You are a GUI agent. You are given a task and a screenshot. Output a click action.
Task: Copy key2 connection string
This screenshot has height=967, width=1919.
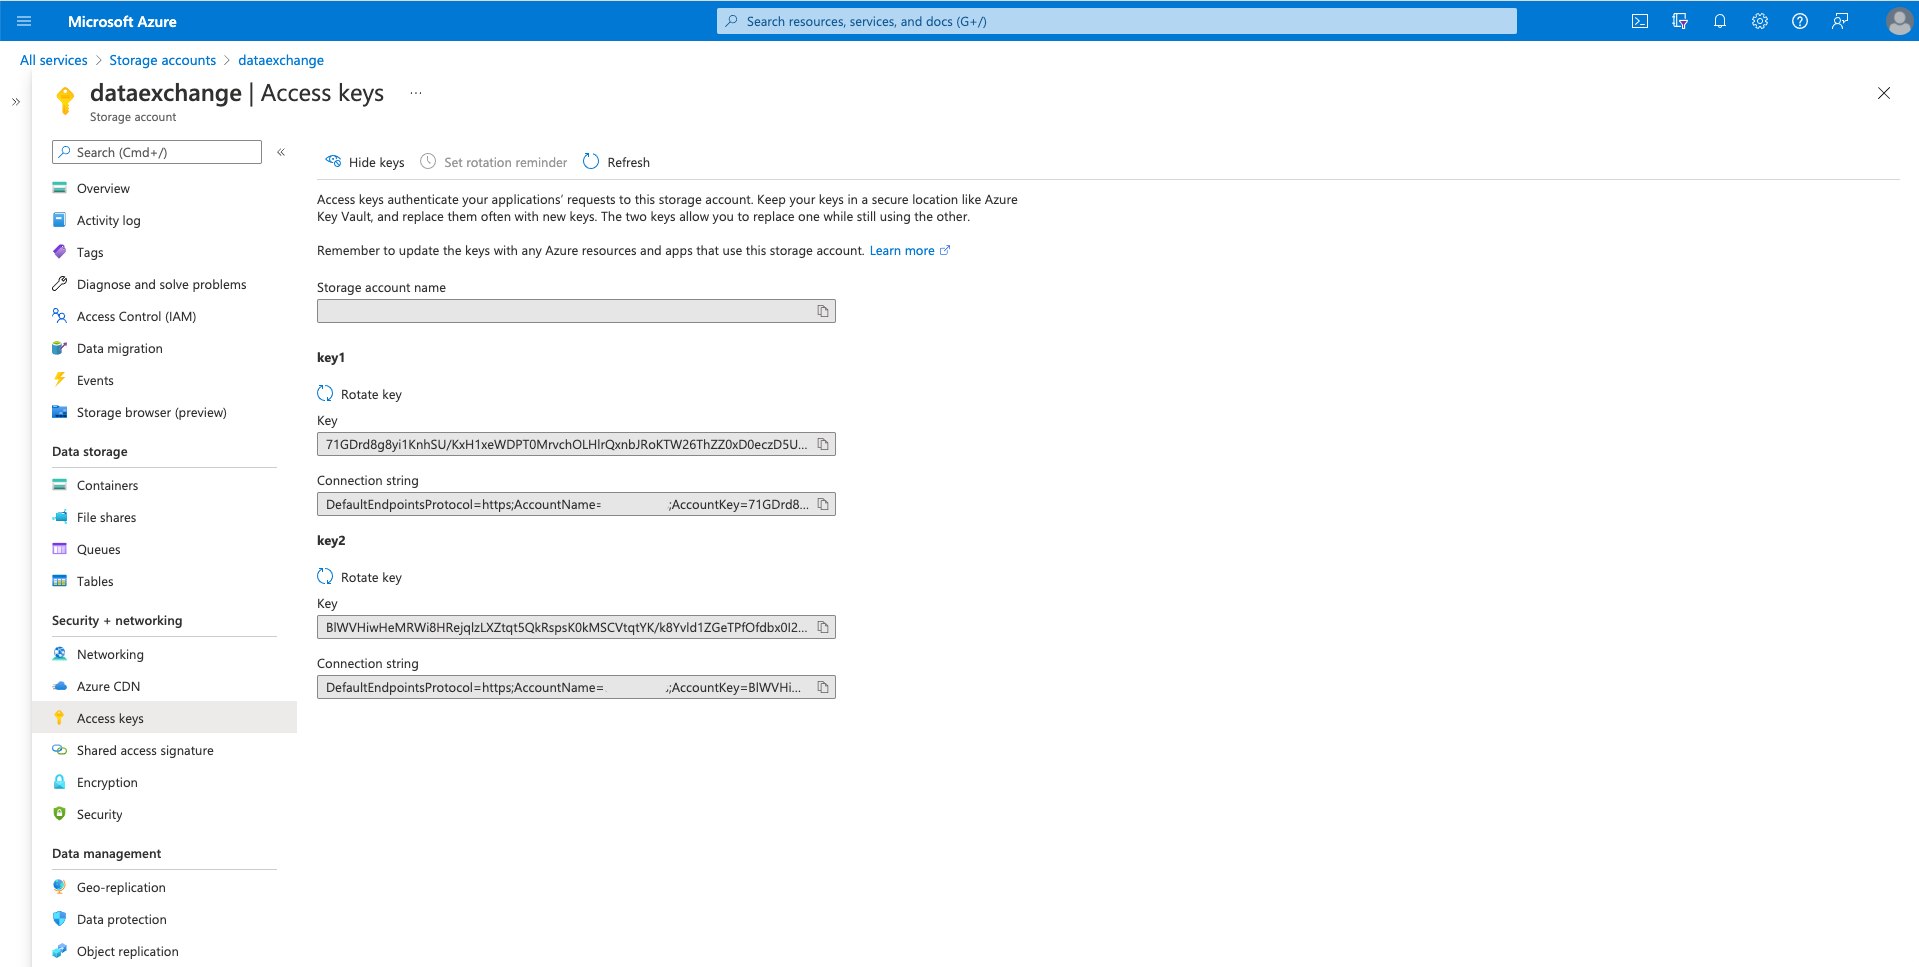(x=823, y=687)
